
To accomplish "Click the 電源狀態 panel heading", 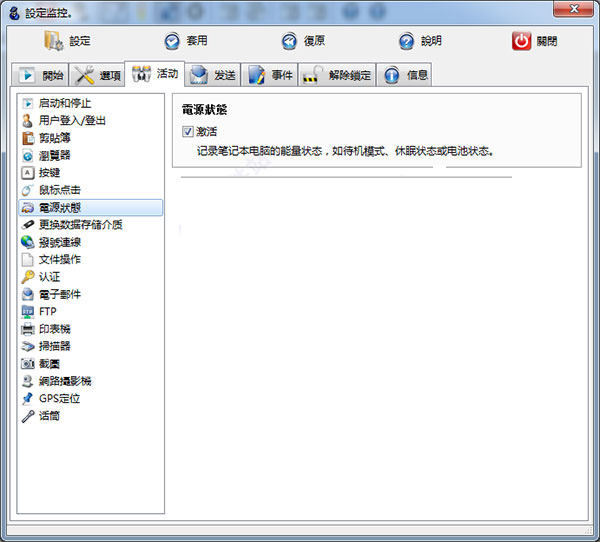I will pyautogui.click(x=204, y=110).
